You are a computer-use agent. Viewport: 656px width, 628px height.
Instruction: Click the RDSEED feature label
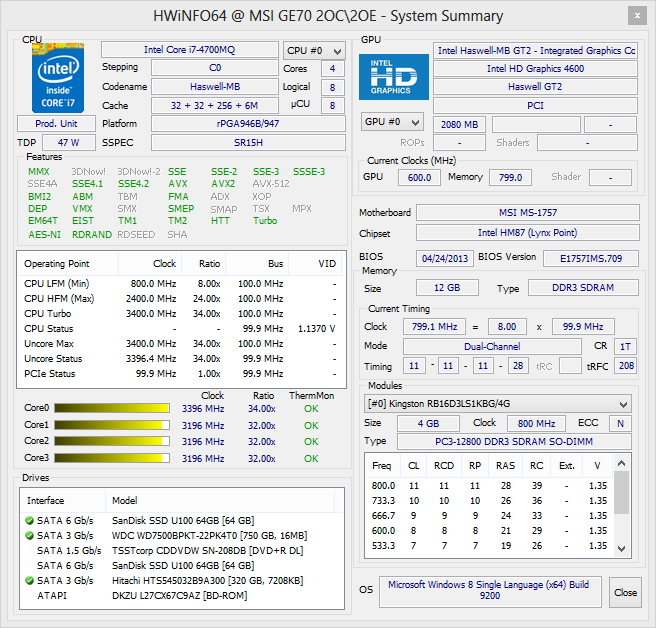click(x=136, y=235)
